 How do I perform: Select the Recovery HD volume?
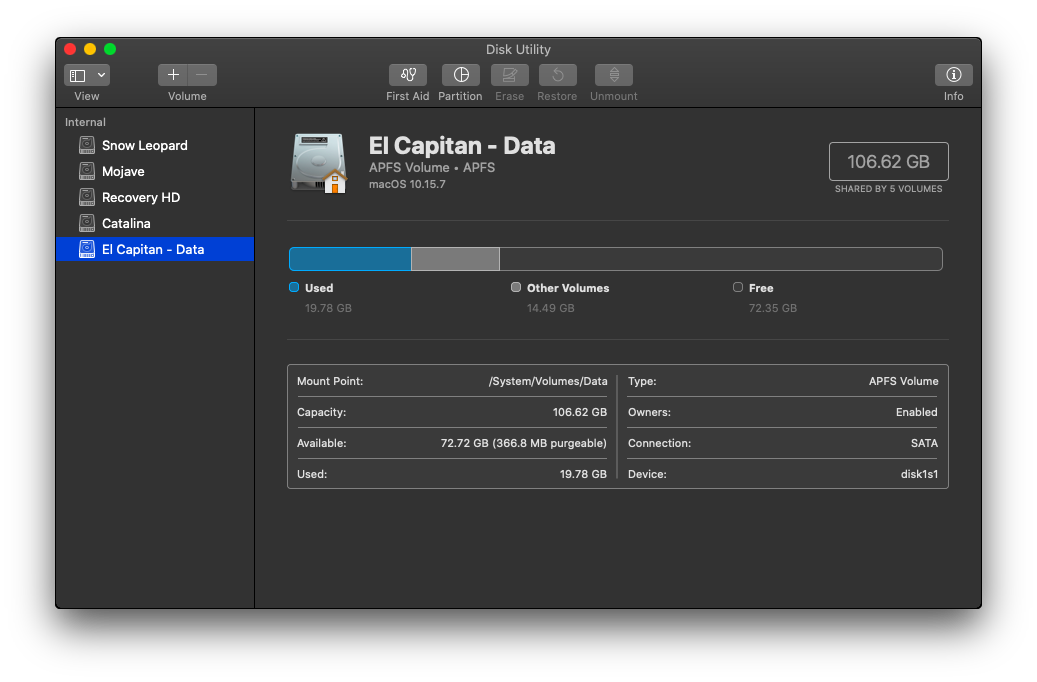[155, 197]
